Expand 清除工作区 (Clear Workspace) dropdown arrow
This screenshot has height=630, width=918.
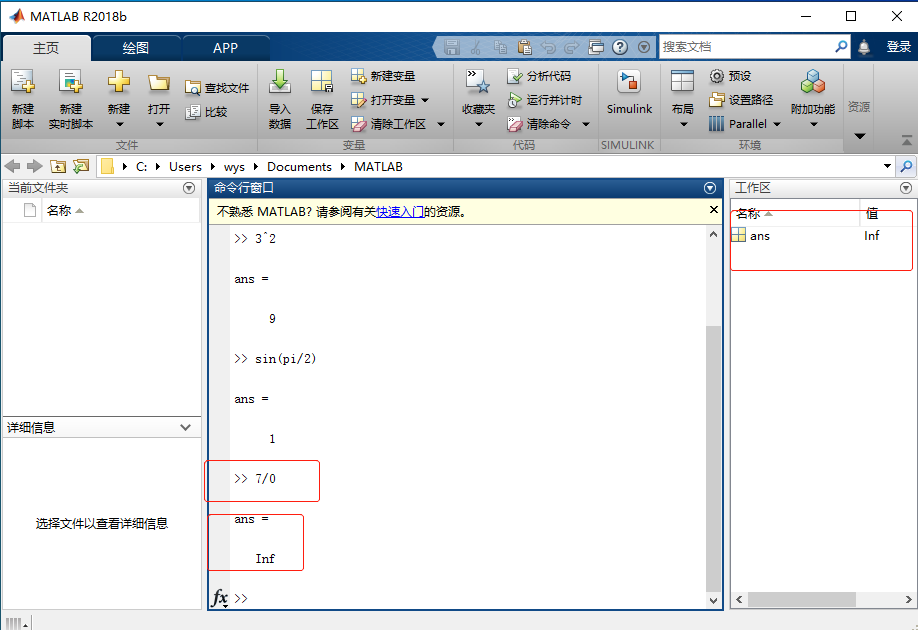[x=441, y=124]
